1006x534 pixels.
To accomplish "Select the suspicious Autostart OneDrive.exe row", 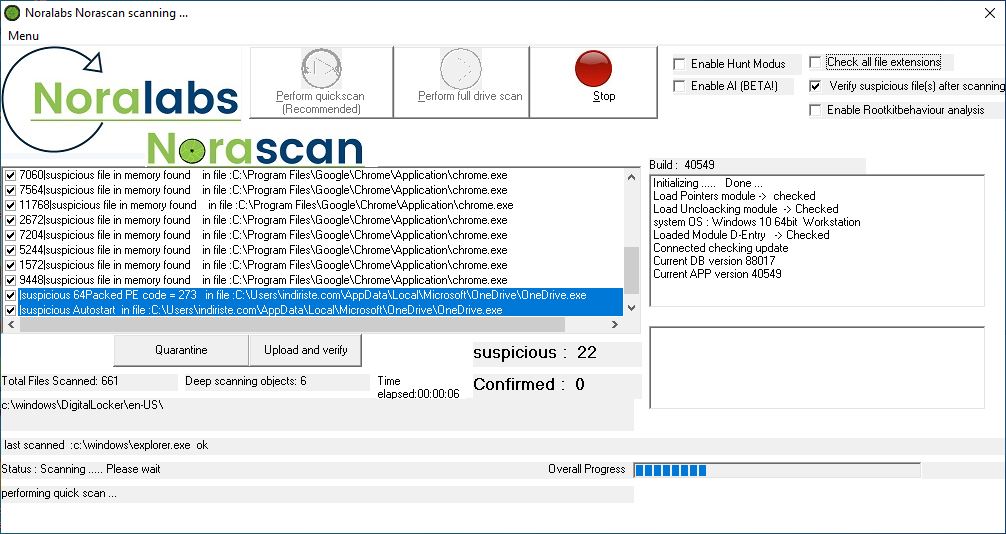I will pos(321,310).
